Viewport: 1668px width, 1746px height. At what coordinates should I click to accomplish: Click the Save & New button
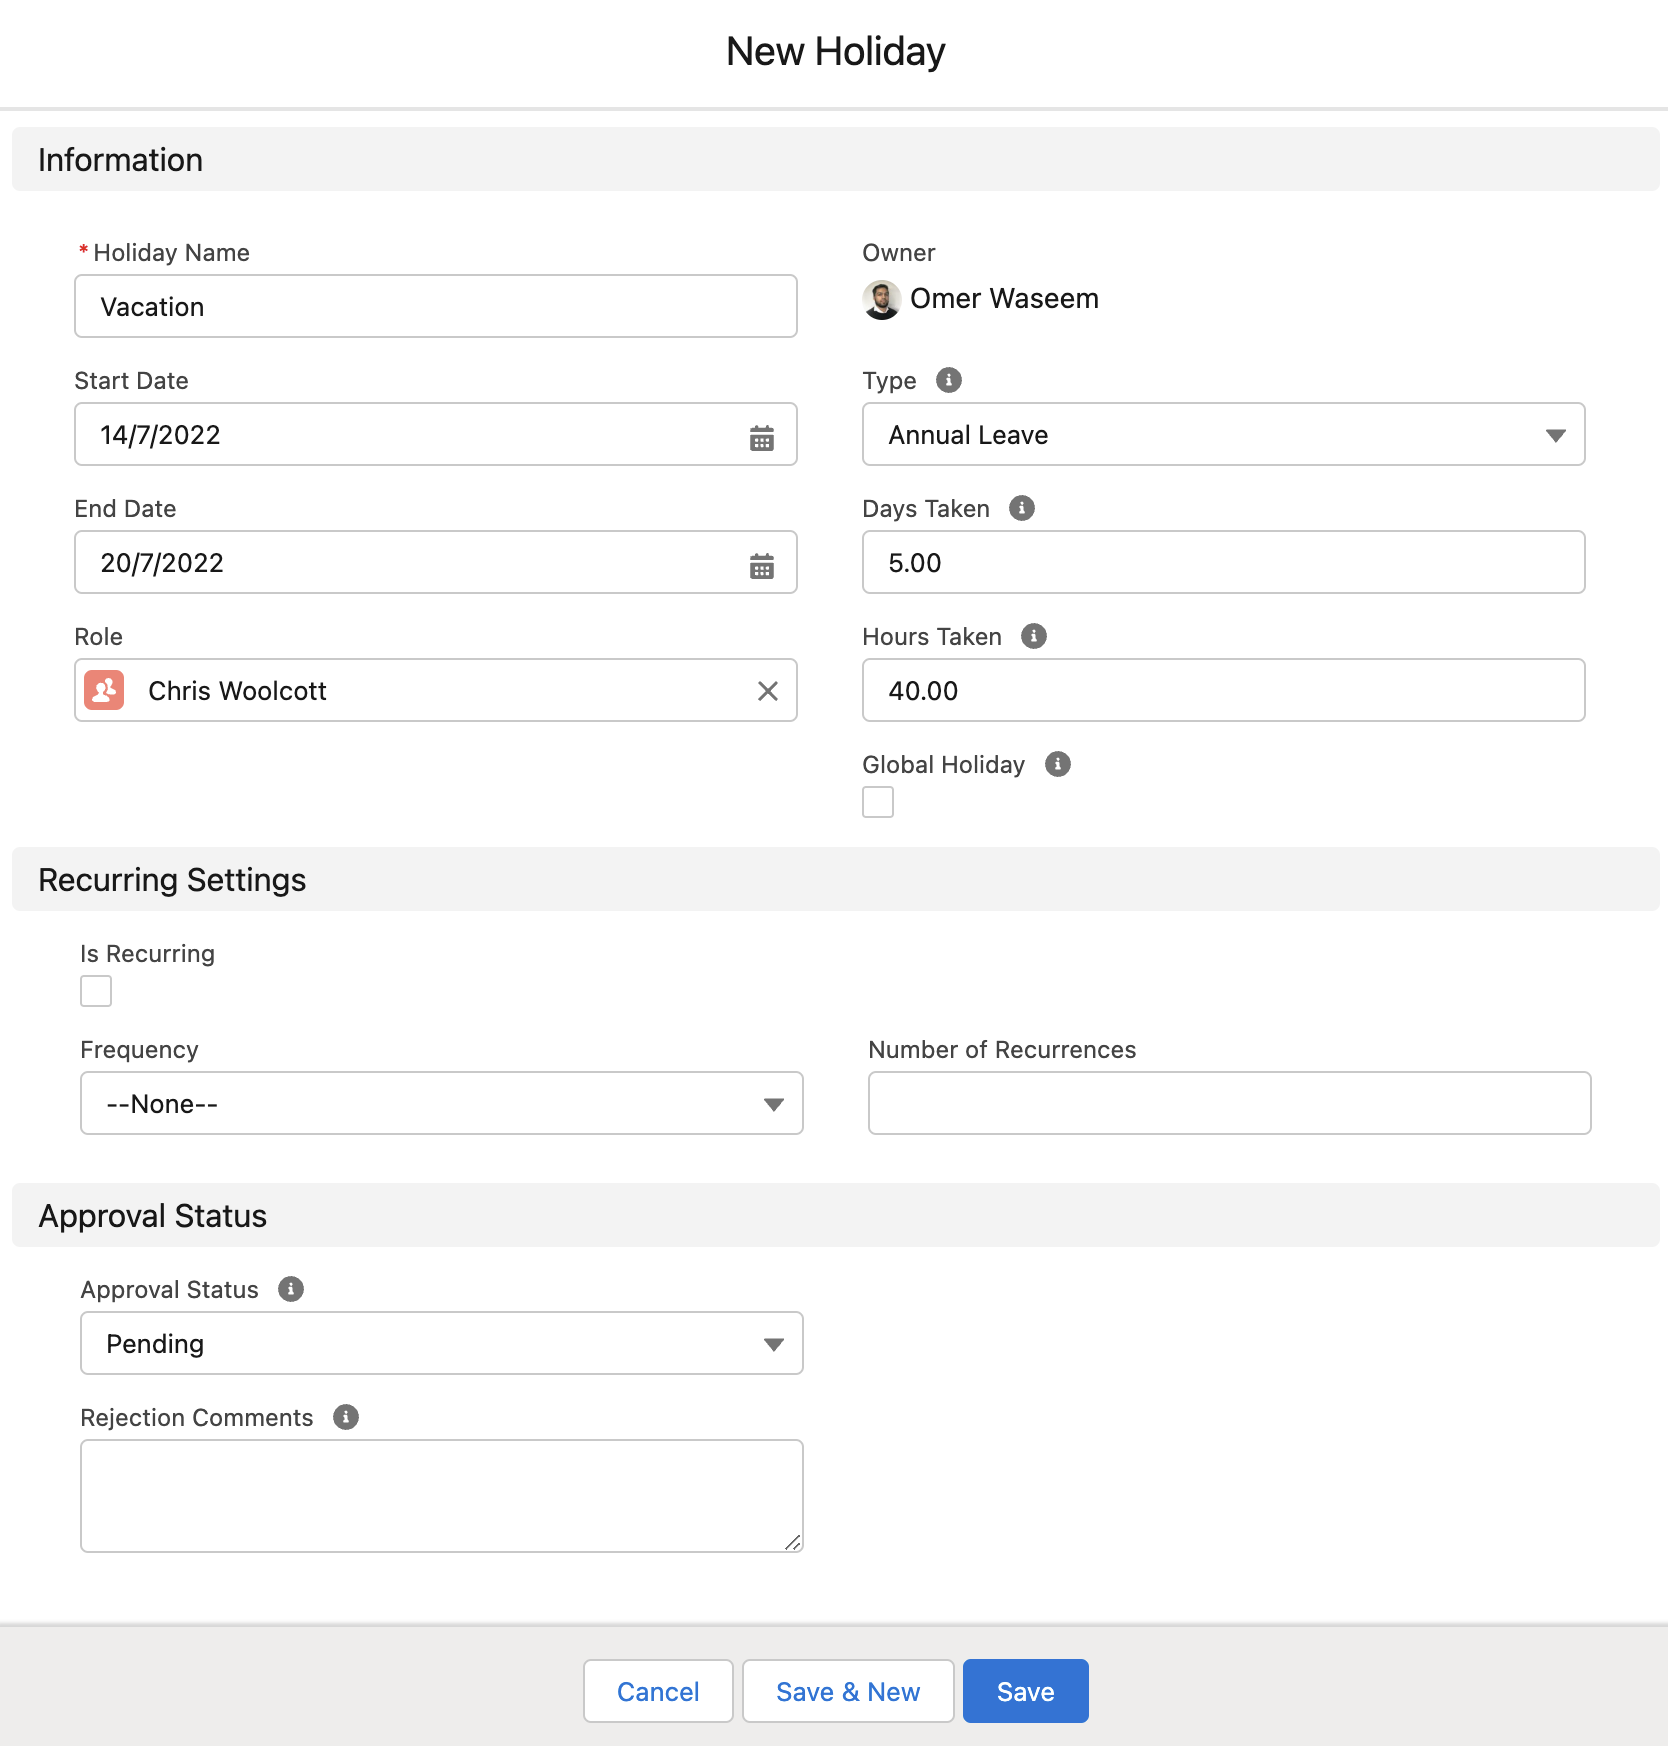point(847,1691)
